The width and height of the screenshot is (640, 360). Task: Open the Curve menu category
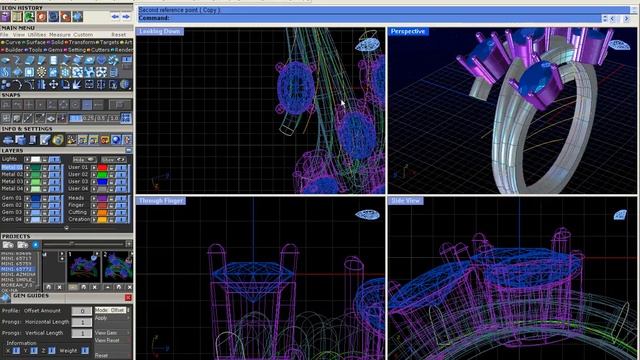(x=13, y=42)
